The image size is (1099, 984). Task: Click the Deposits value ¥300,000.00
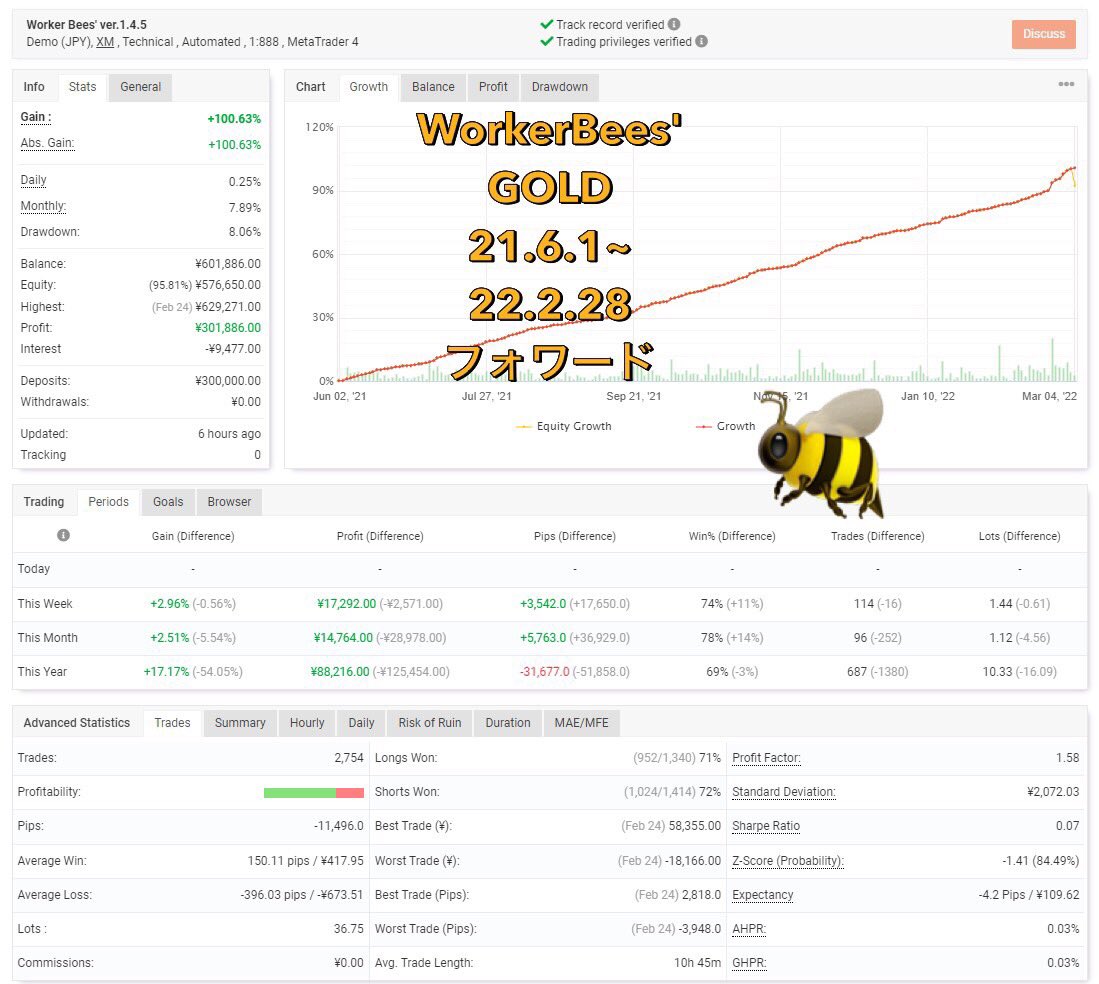click(228, 381)
